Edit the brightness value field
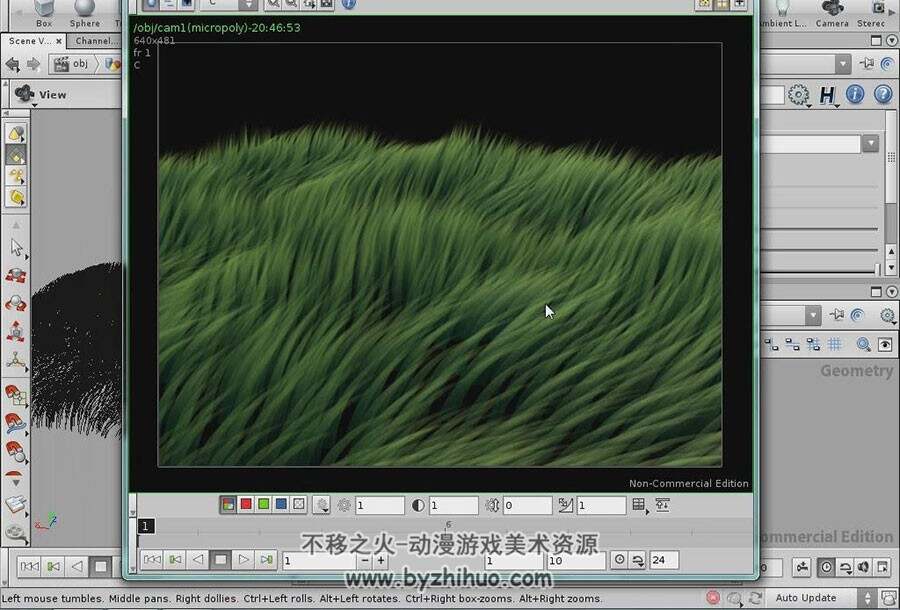The image size is (900, 610). 379,506
